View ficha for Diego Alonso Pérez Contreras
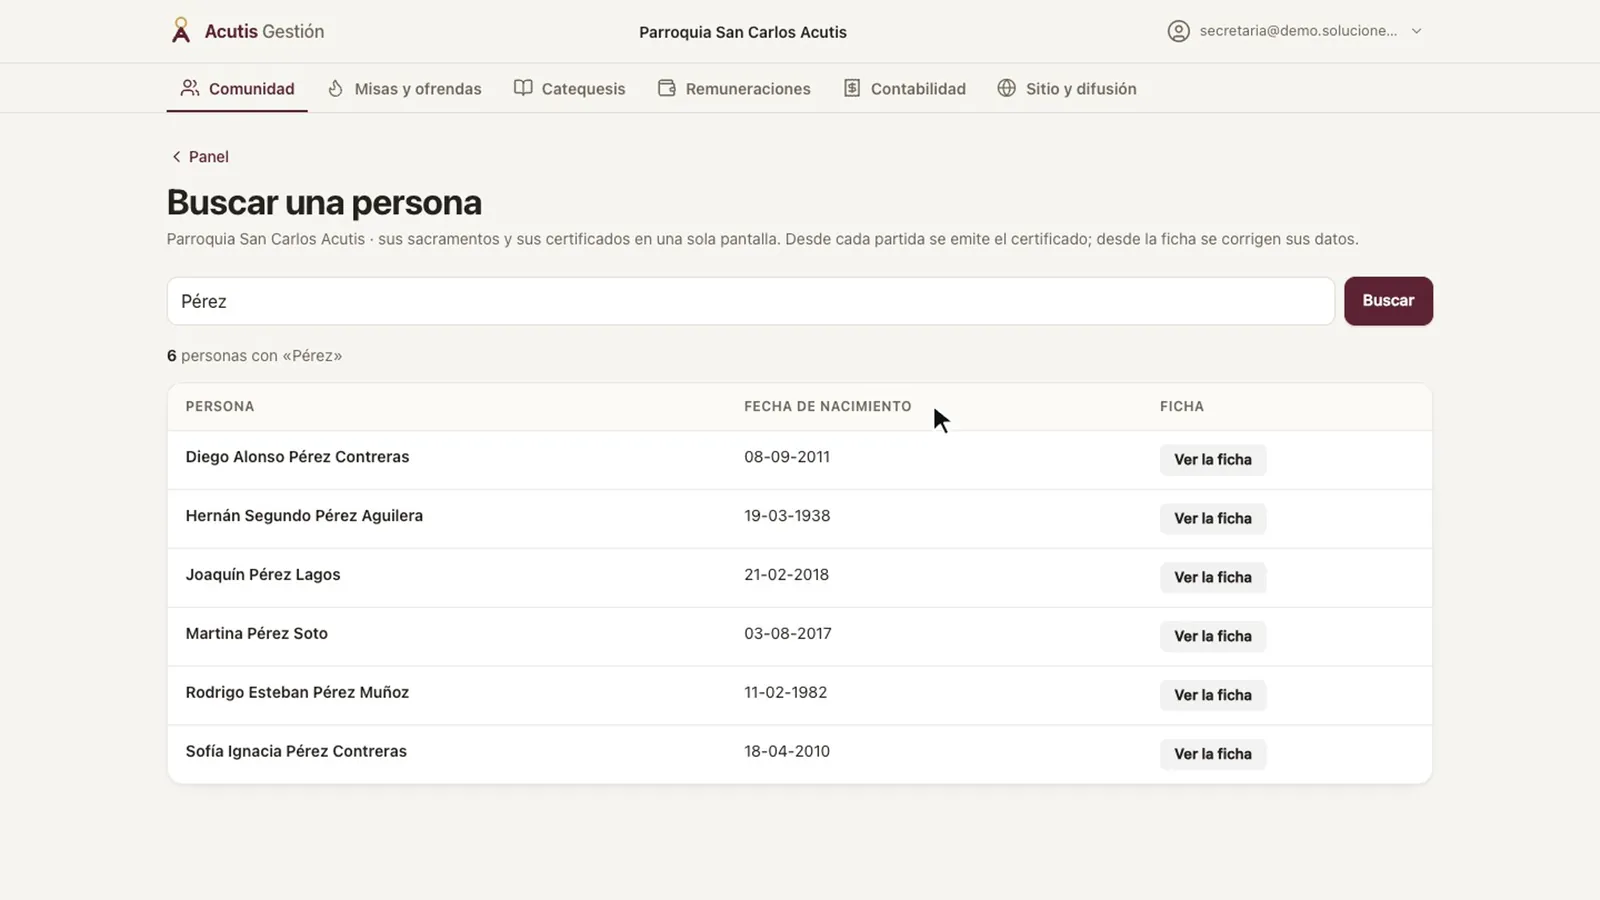 point(1213,460)
